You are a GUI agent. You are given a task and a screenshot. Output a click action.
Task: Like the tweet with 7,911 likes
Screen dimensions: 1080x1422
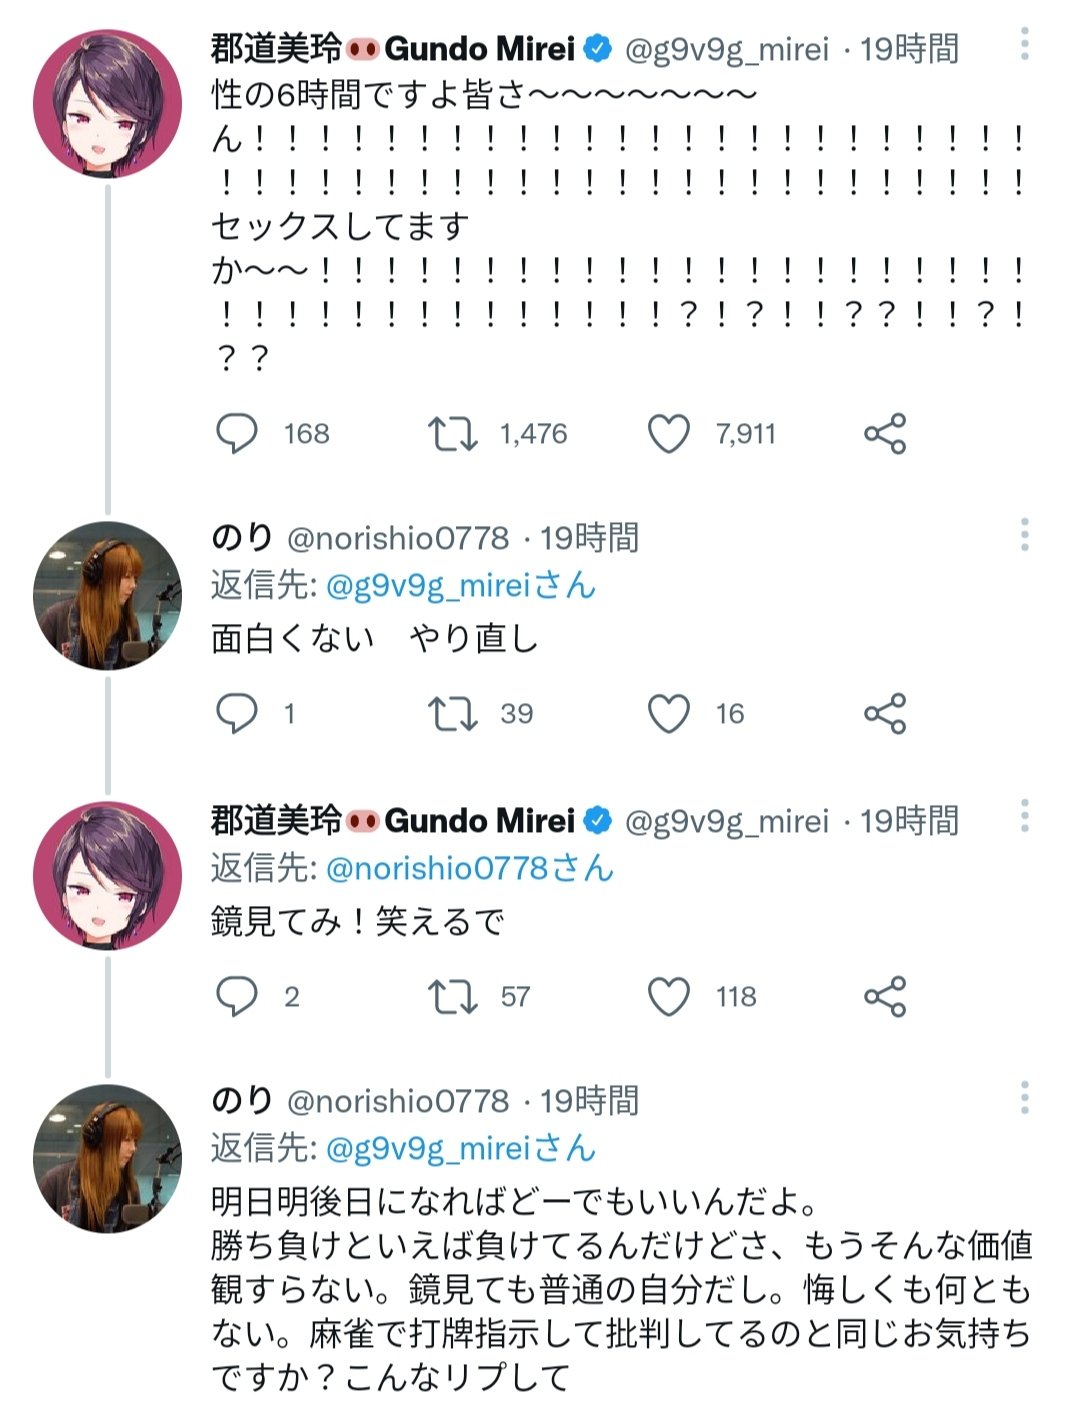(x=669, y=434)
